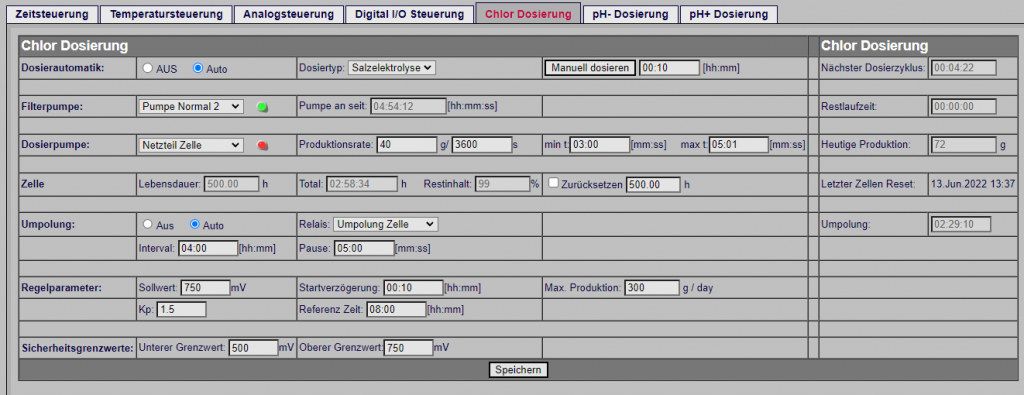
Task: Switch to the Zeitsteuerung tab
Action: click(53, 14)
